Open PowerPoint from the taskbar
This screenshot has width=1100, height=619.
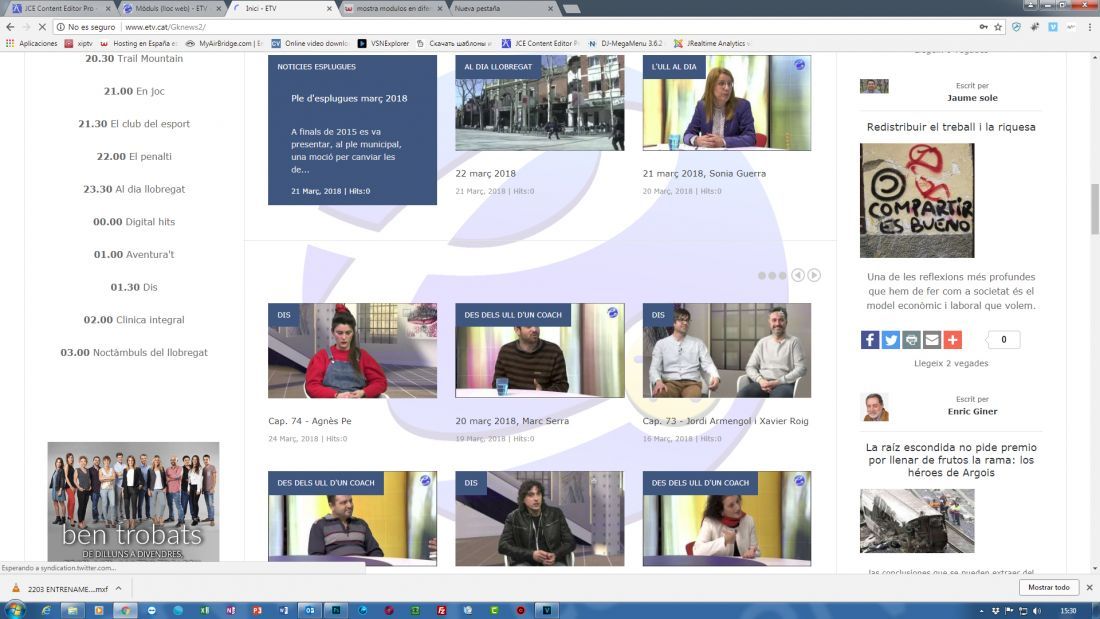click(x=257, y=610)
